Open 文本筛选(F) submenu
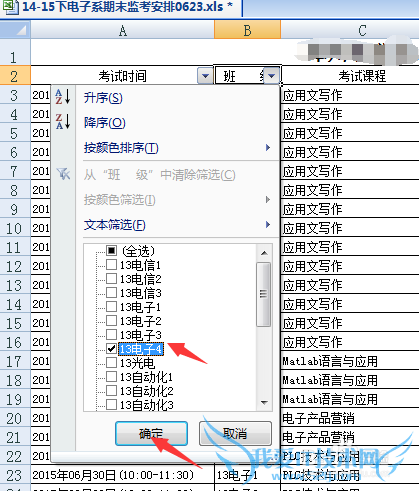This screenshot has width=419, height=491. (x=115, y=225)
